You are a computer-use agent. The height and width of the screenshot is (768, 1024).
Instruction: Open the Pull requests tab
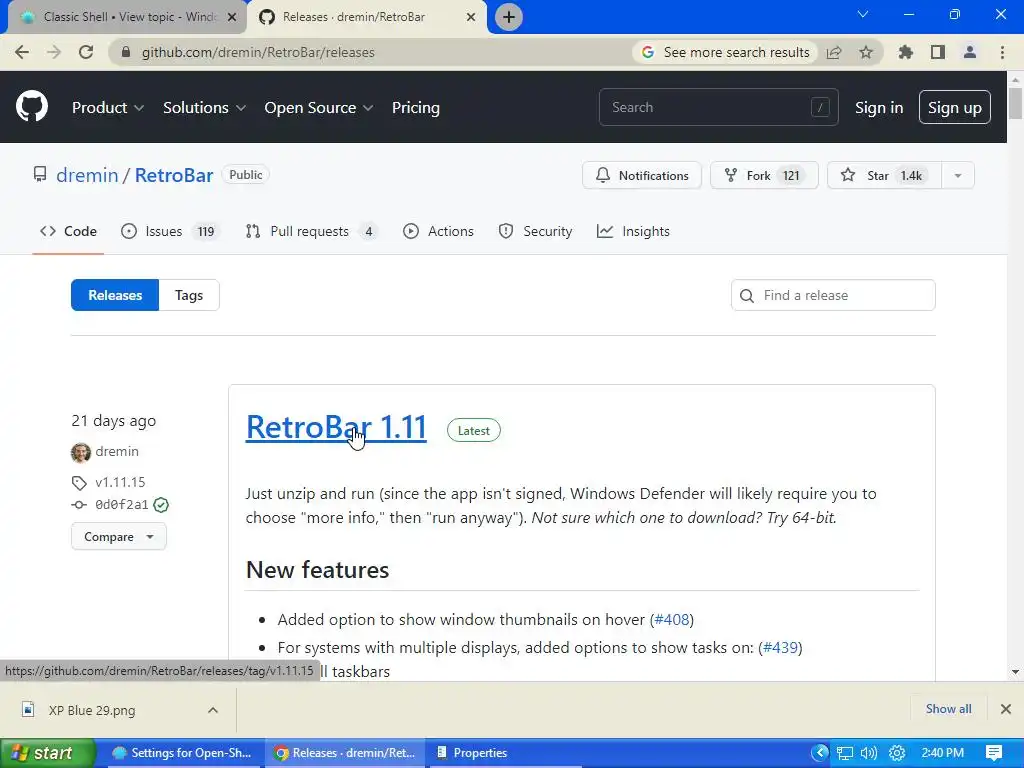point(311,231)
